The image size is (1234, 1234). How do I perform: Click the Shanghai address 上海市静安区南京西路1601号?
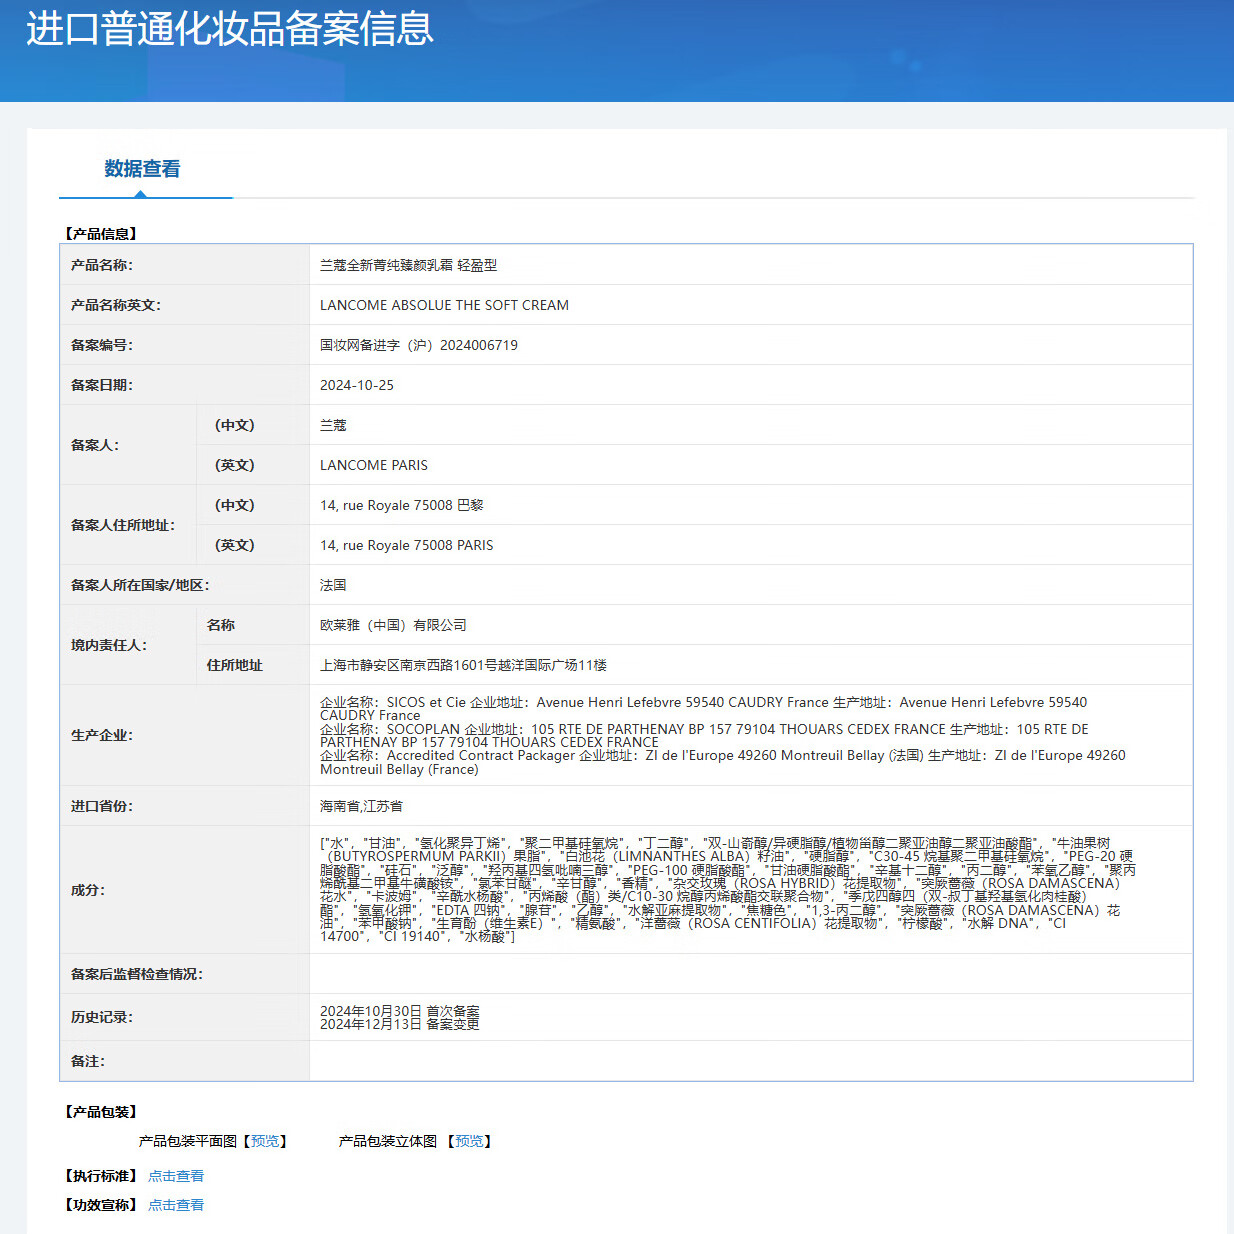point(463,665)
